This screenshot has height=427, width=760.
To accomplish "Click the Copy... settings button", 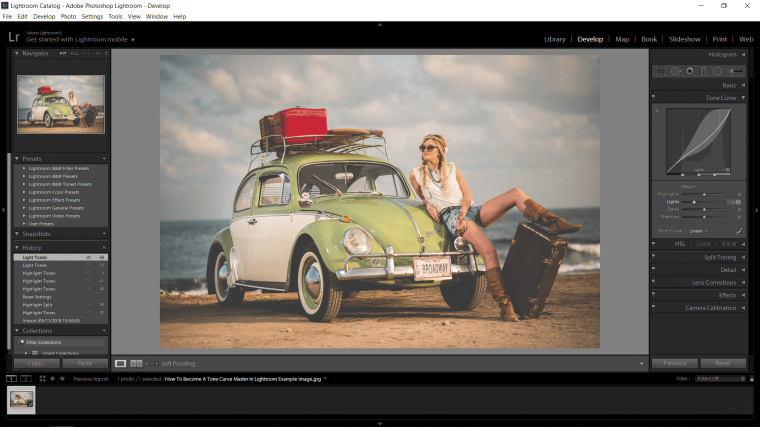I will [36, 363].
